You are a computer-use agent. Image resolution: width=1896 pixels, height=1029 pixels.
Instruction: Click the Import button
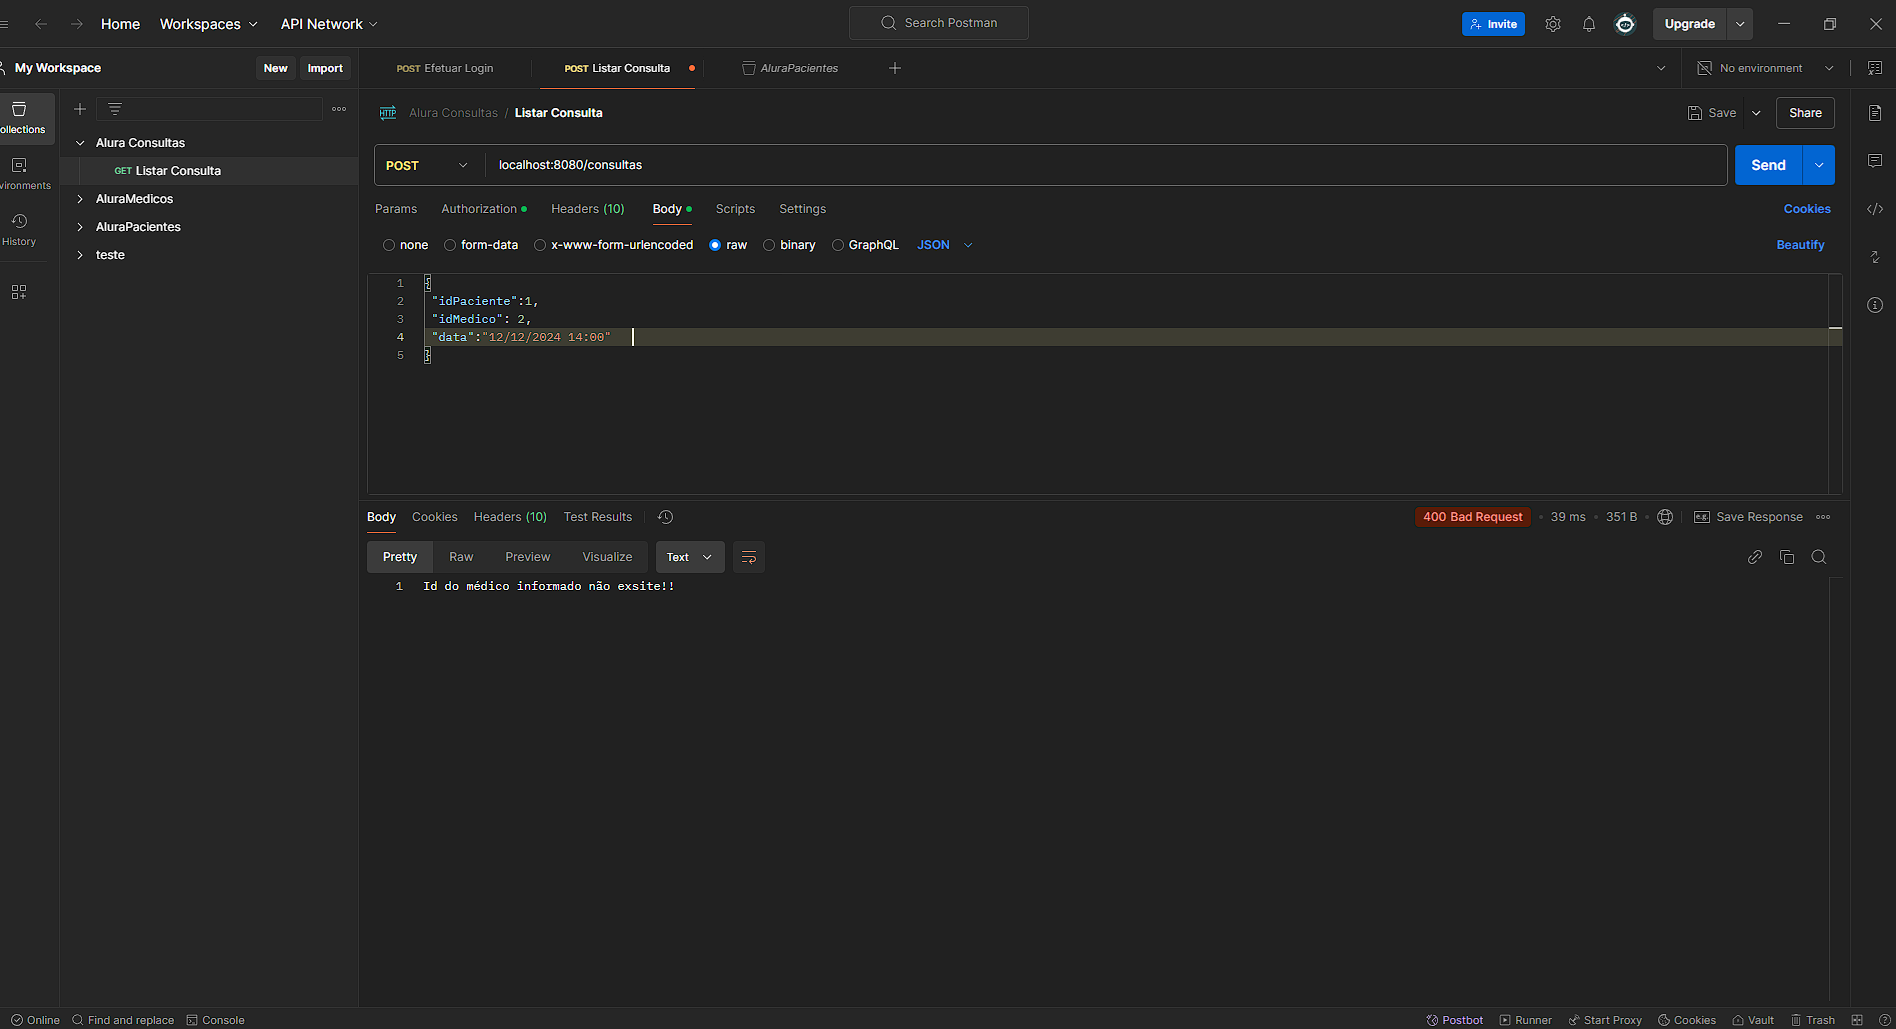[325, 68]
